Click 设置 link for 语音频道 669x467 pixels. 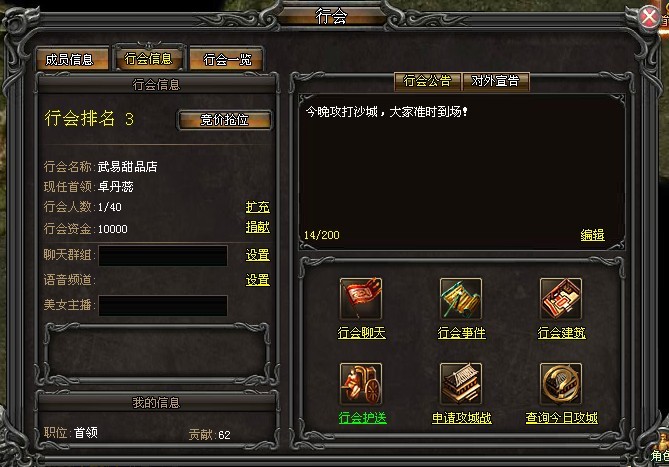point(257,280)
